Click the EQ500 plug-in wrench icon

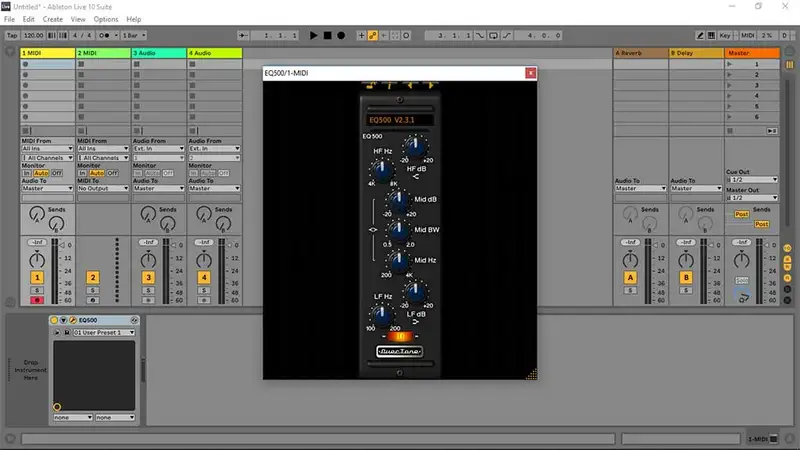72,320
